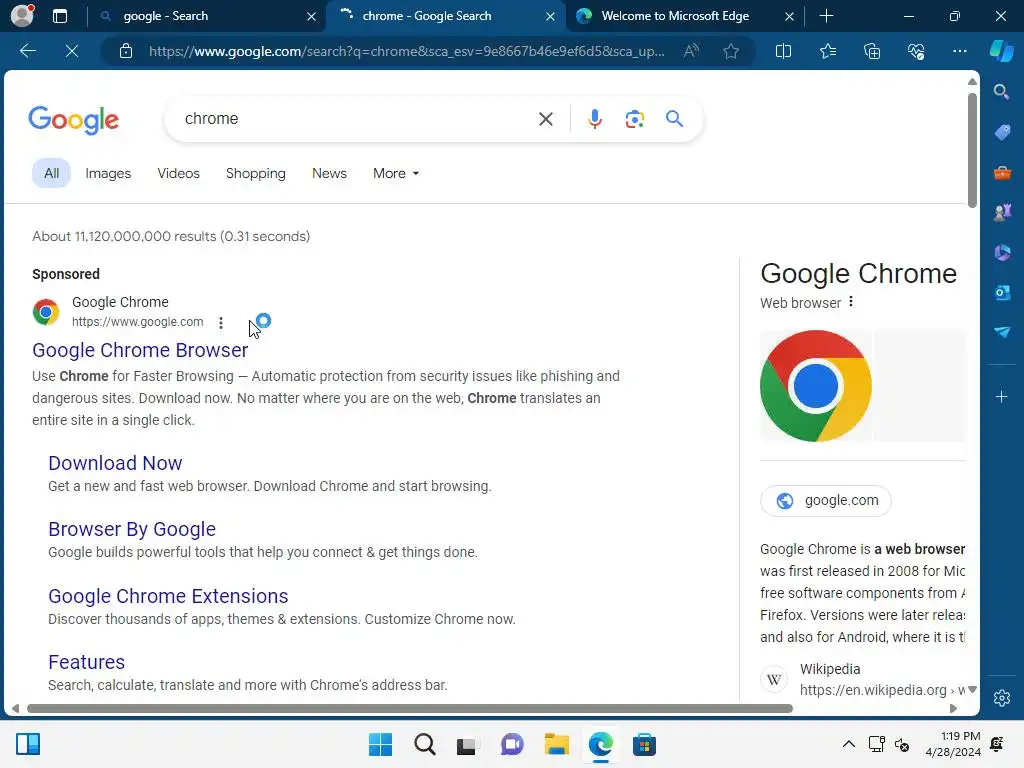
Task: Open the Favorites list
Action: coord(827,51)
